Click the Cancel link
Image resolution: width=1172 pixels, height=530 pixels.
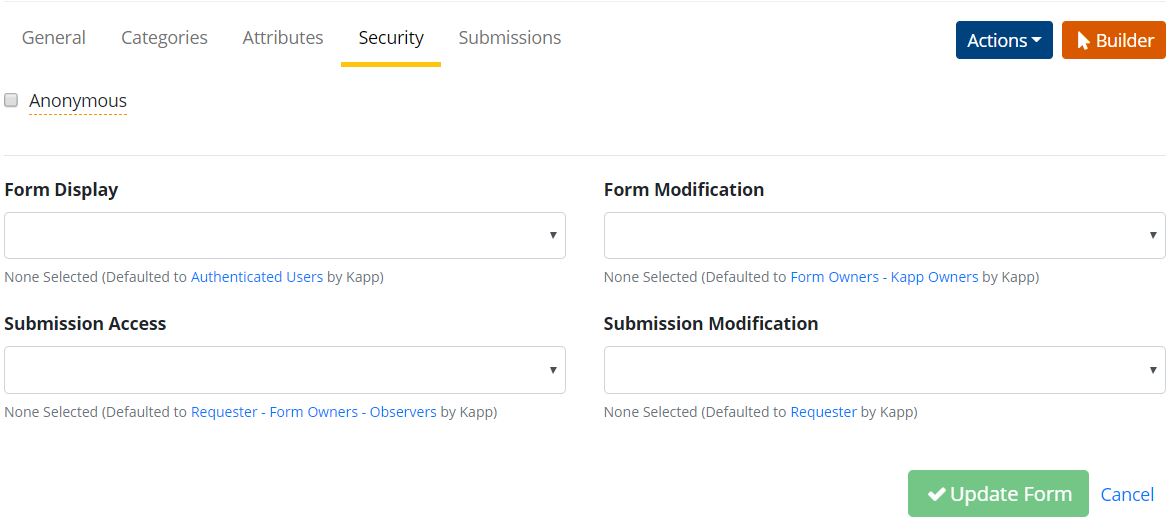(x=1127, y=494)
